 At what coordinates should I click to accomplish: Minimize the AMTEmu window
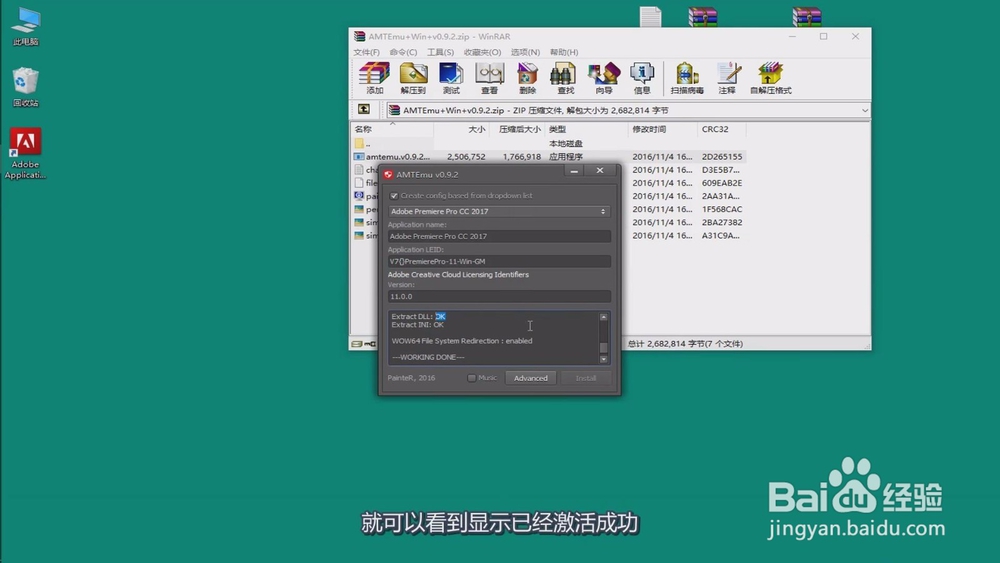coord(574,171)
